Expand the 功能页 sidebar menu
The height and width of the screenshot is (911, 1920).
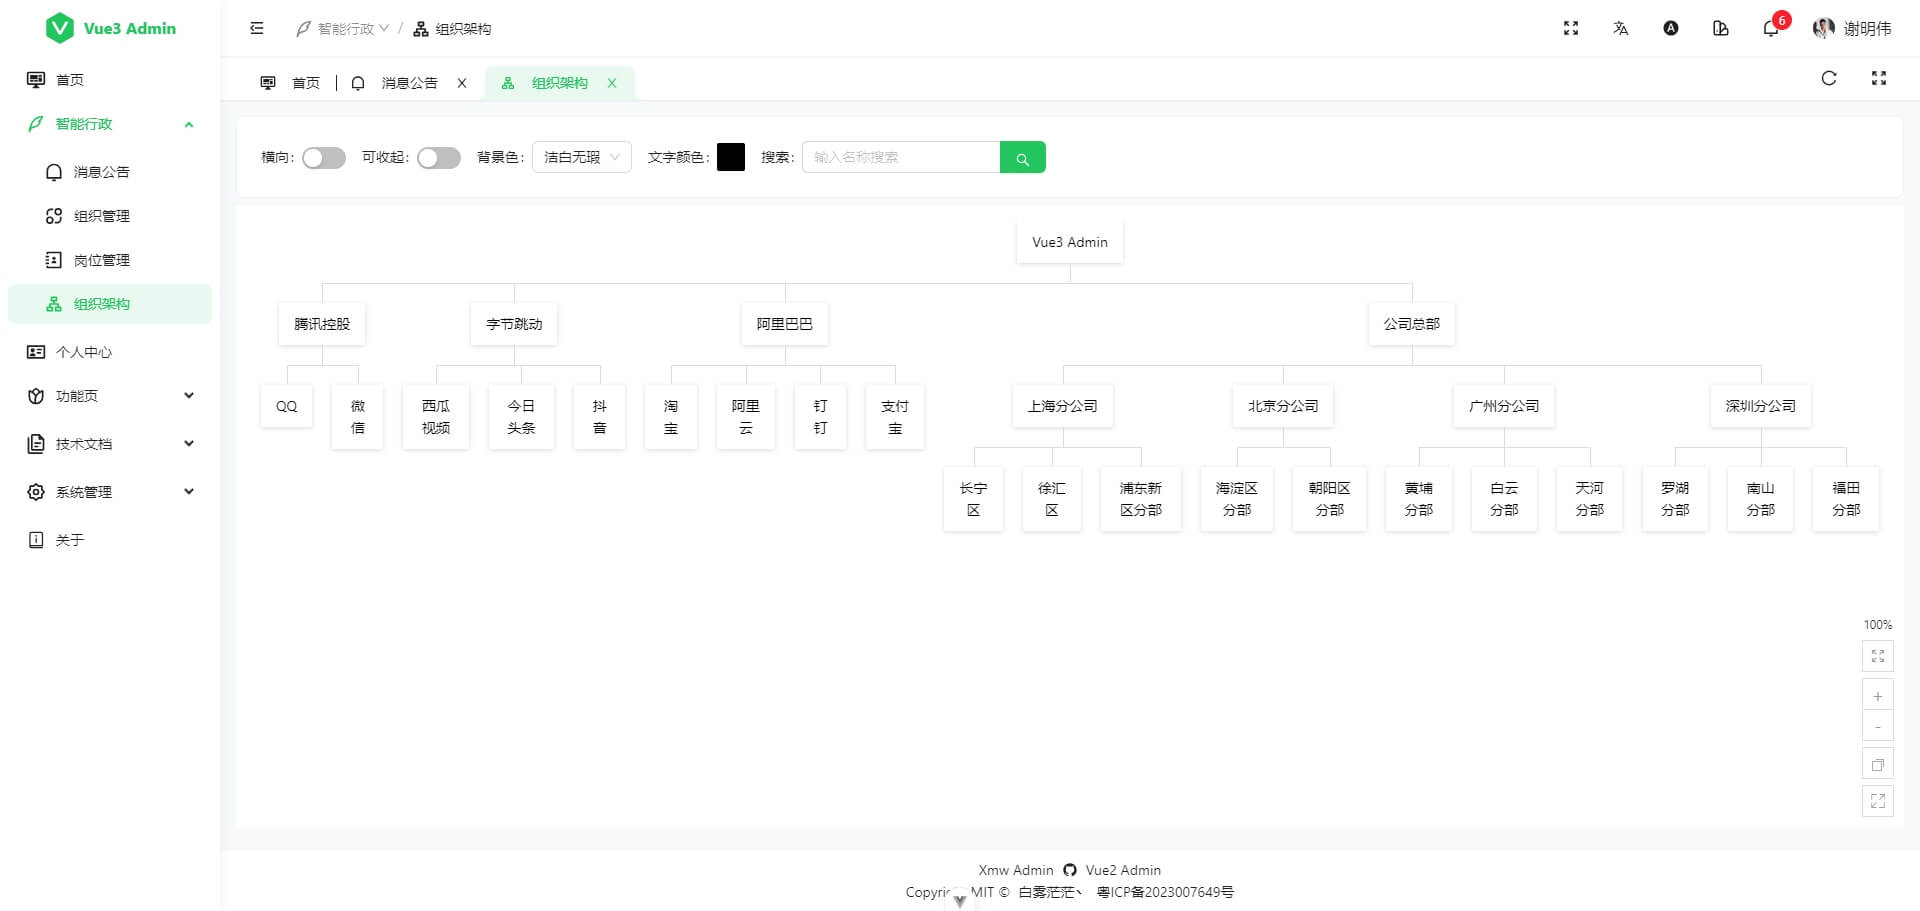coord(110,396)
